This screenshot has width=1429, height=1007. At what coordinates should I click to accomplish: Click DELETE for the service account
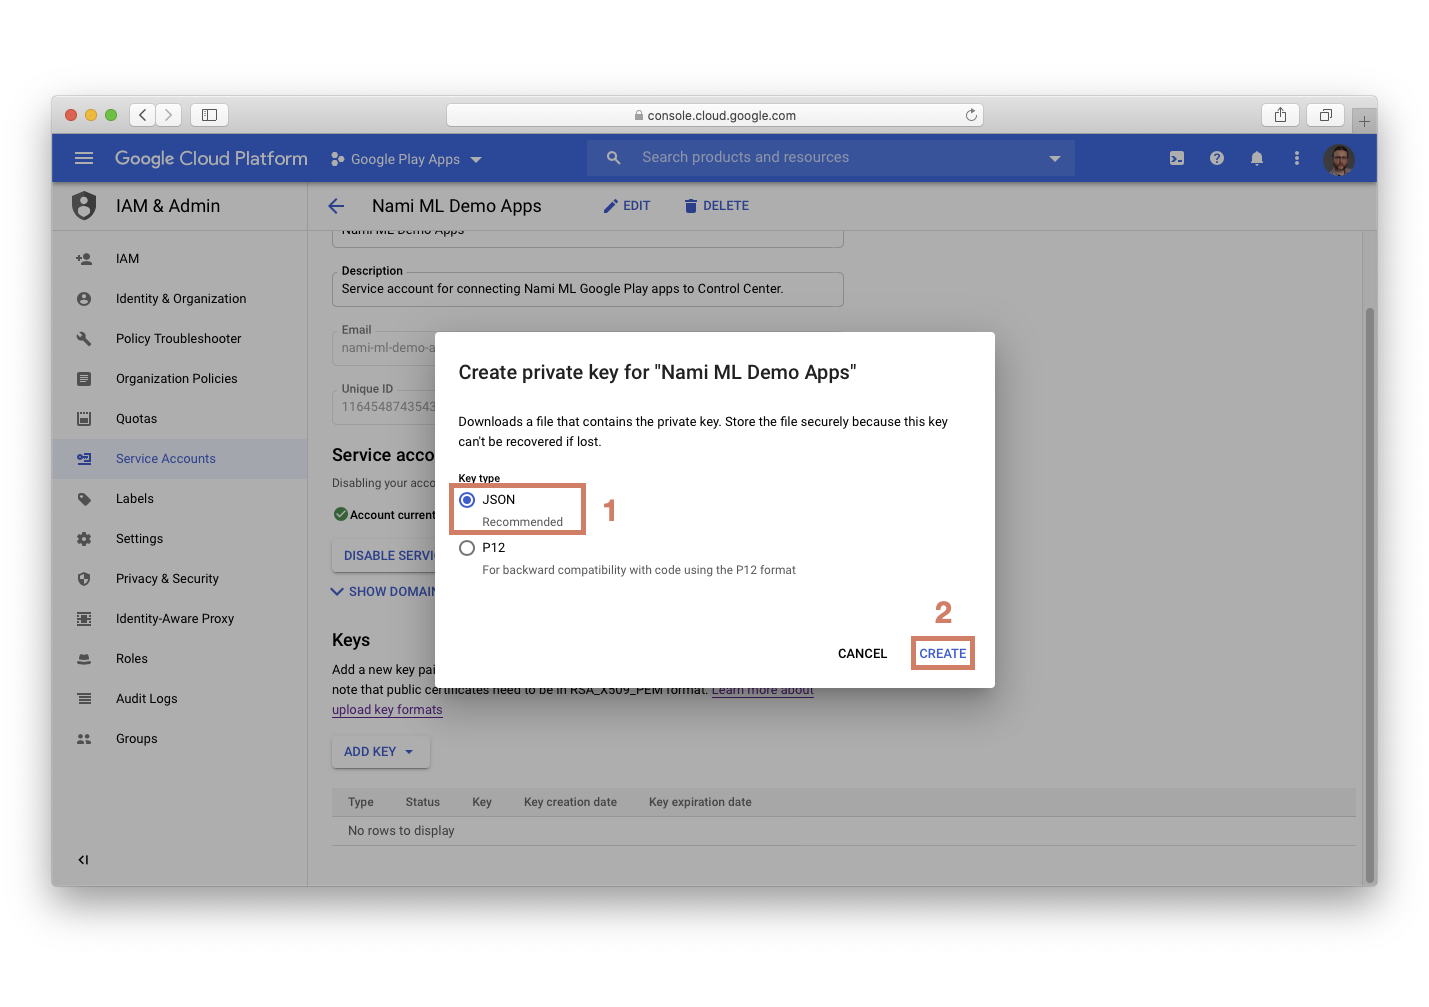click(x=717, y=206)
